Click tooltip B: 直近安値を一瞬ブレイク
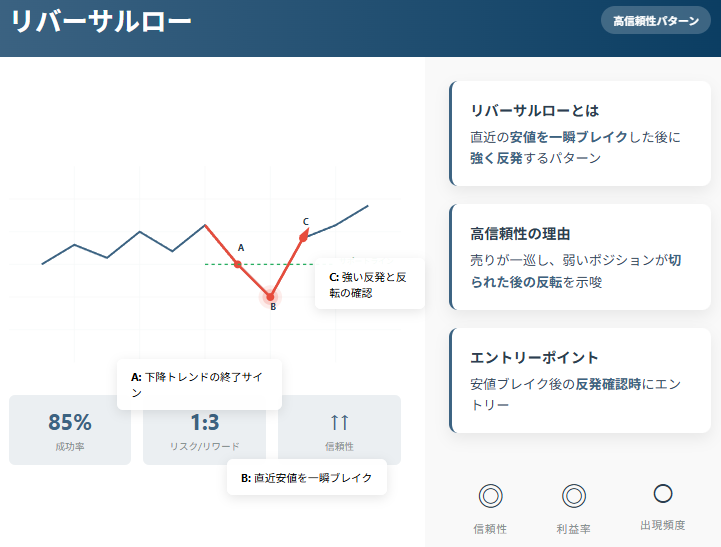The width and height of the screenshot is (721, 547). click(306, 478)
